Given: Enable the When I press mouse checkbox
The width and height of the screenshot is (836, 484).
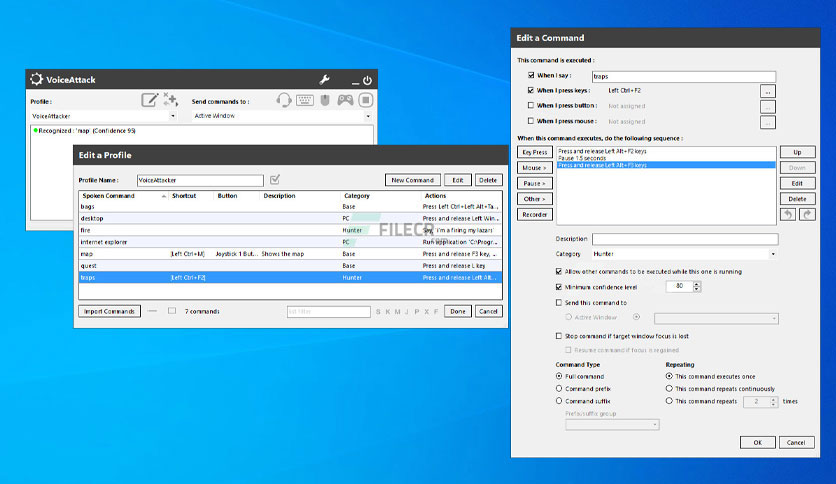Looking at the screenshot, I should tap(531, 121).
